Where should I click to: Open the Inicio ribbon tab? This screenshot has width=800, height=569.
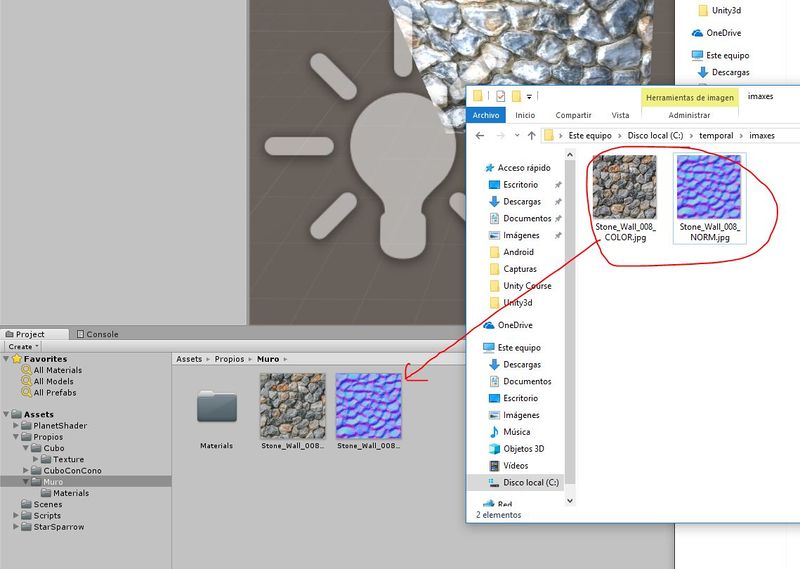pos(525,115)
